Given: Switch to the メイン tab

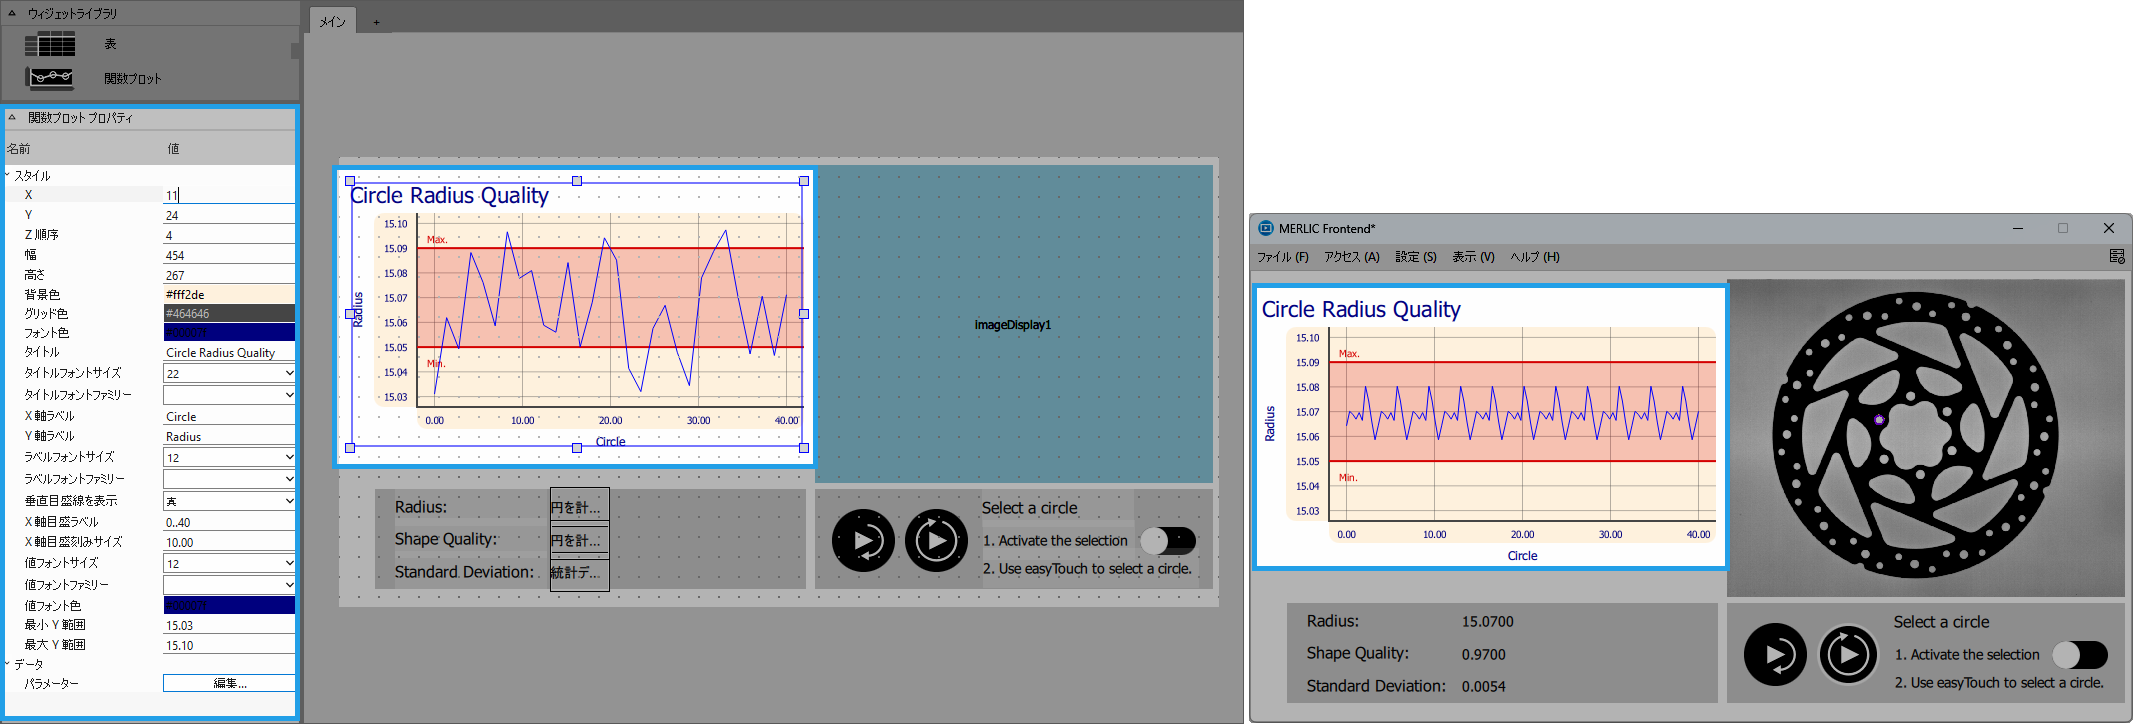Looking at the screenshot, I should pos(333,21).
